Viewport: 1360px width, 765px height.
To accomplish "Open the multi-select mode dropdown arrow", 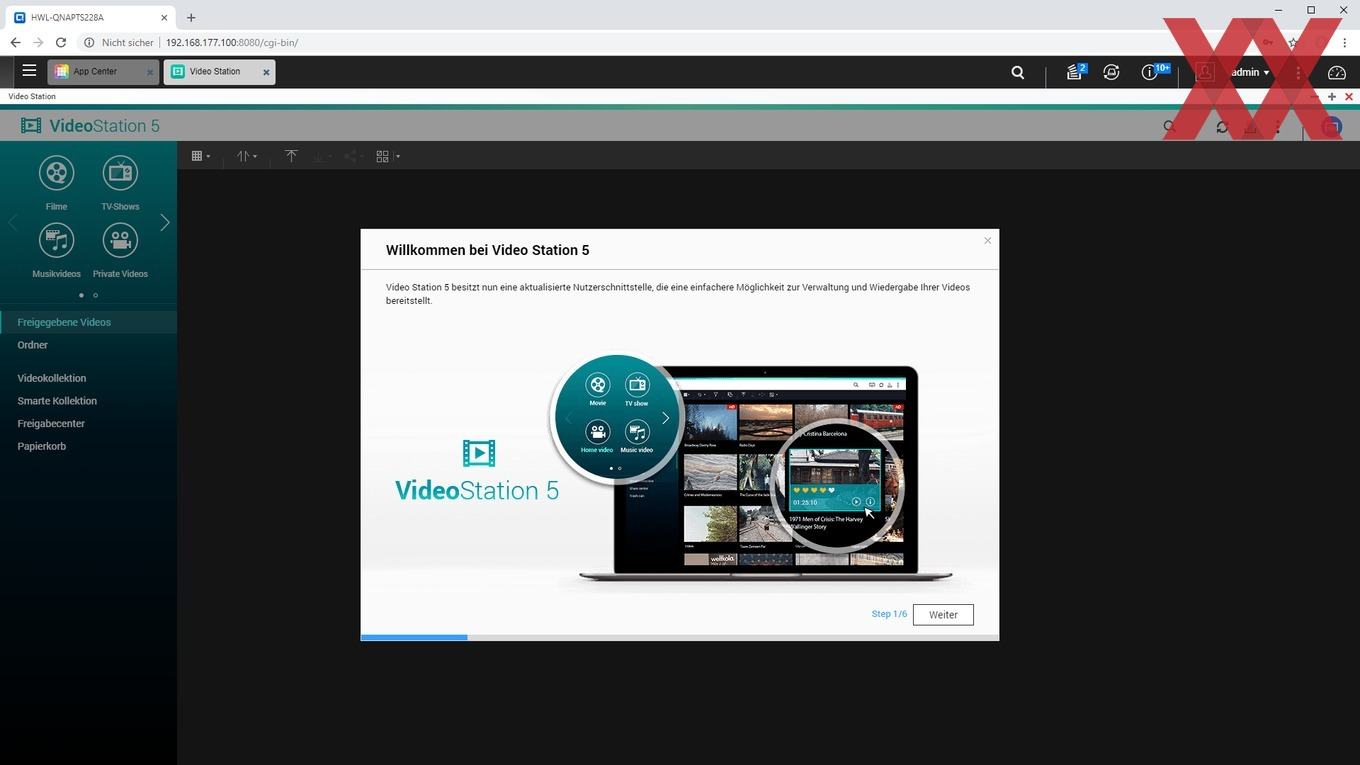I will coord(398,157).
